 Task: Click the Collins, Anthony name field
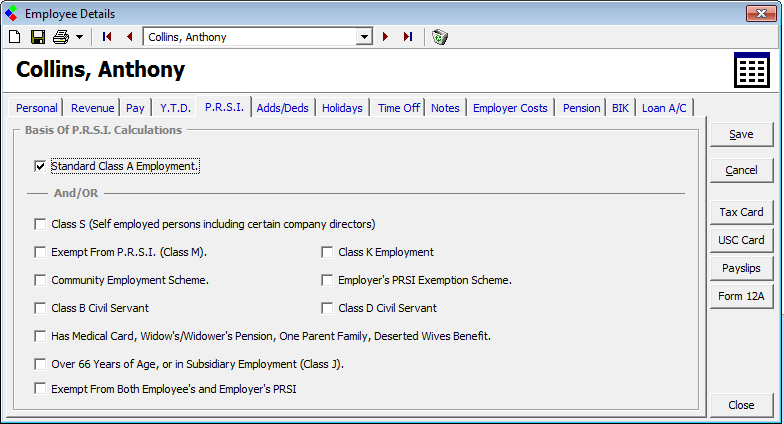tap(250, 36)
